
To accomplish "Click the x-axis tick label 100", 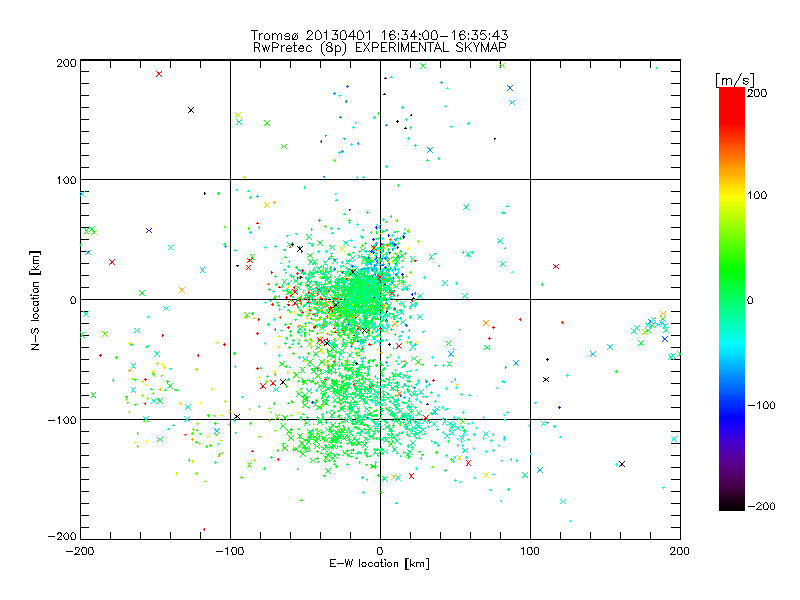I will coord(530,551).
